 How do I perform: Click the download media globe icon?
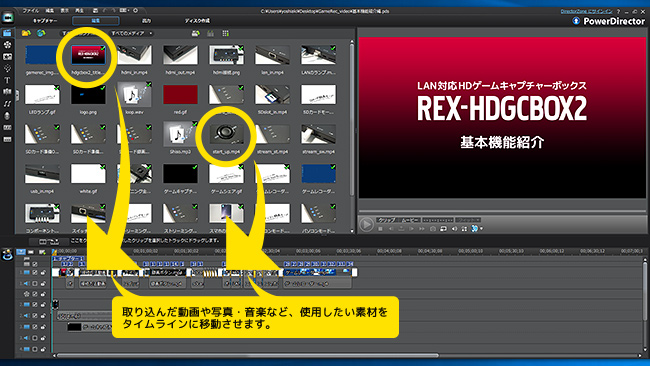tap(41, 33)
